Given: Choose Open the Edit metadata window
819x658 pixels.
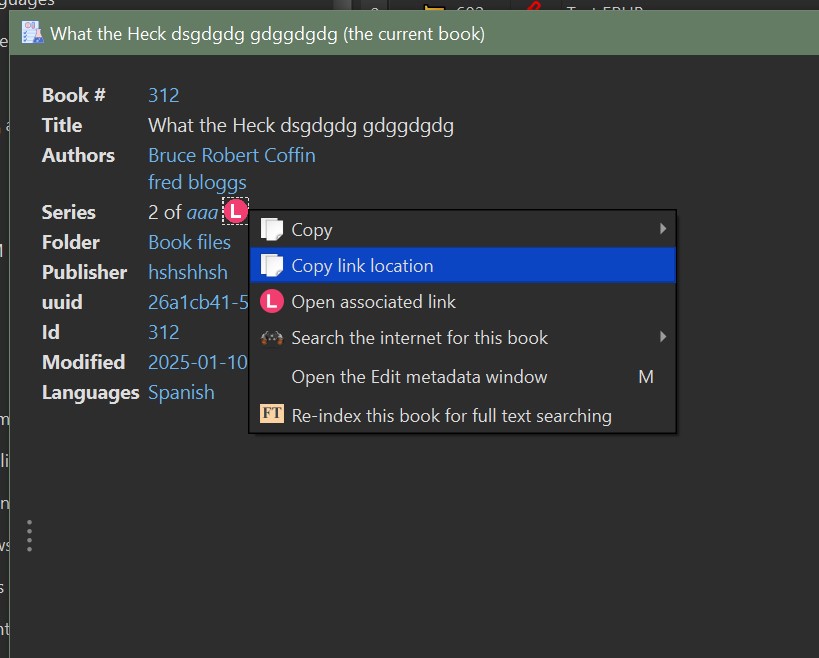Looking at the screenshot, I should (x=419, y=377).
